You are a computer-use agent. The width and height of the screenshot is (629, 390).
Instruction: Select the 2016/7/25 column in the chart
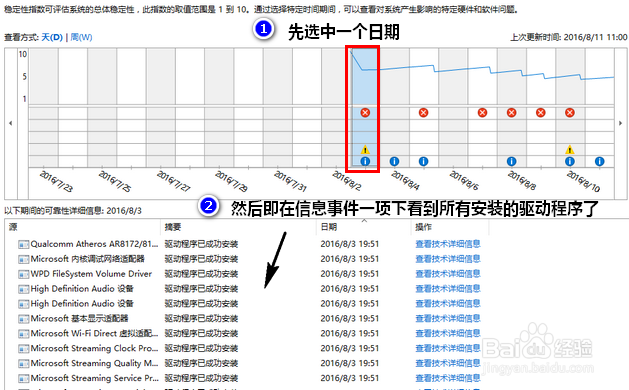coord(102,108)
